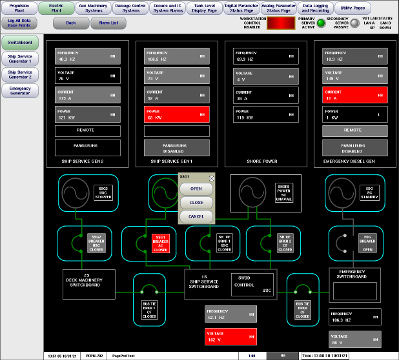Open the Alarm List
Viewport: 399px width, 360px height.
(x=109, y=23)
